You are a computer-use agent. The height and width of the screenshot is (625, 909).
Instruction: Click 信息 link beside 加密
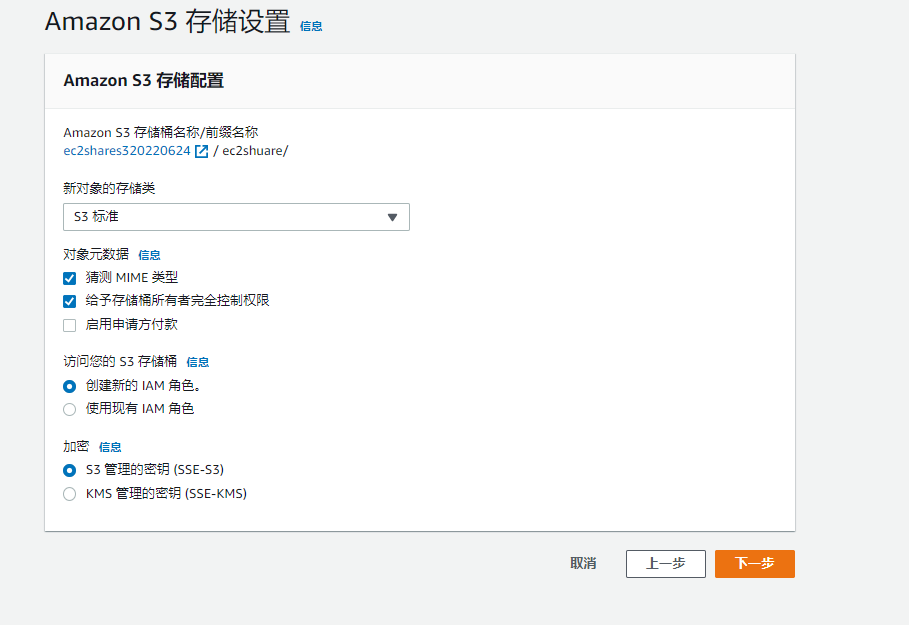110,447
